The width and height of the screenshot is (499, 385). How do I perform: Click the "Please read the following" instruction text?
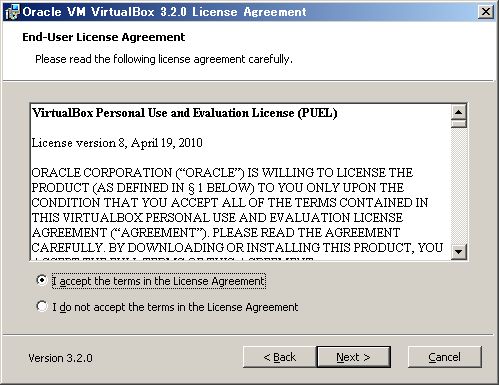point(164,59)
